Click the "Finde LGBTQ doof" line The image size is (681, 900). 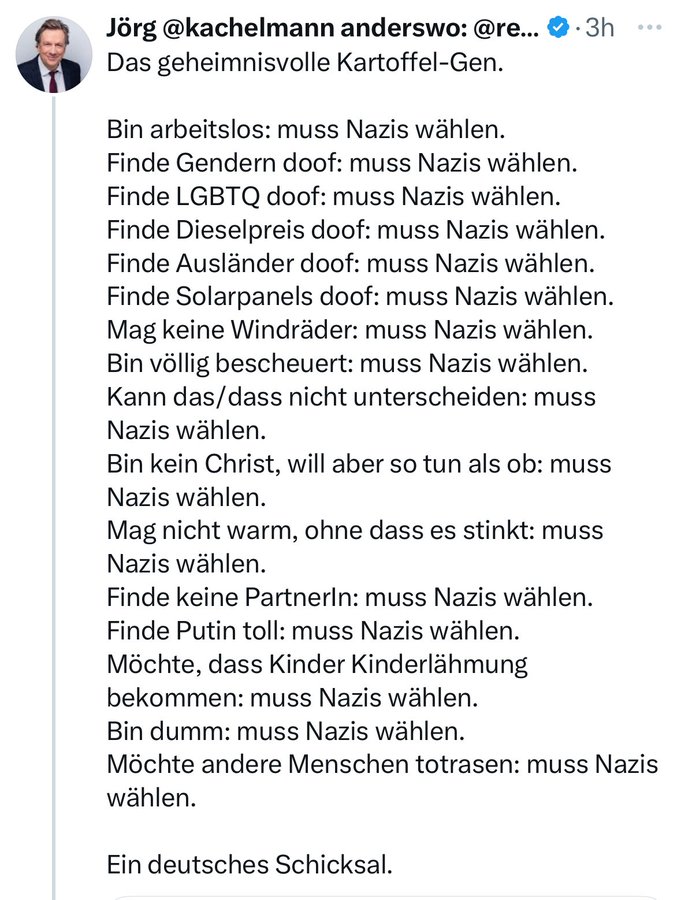(333, 196)
